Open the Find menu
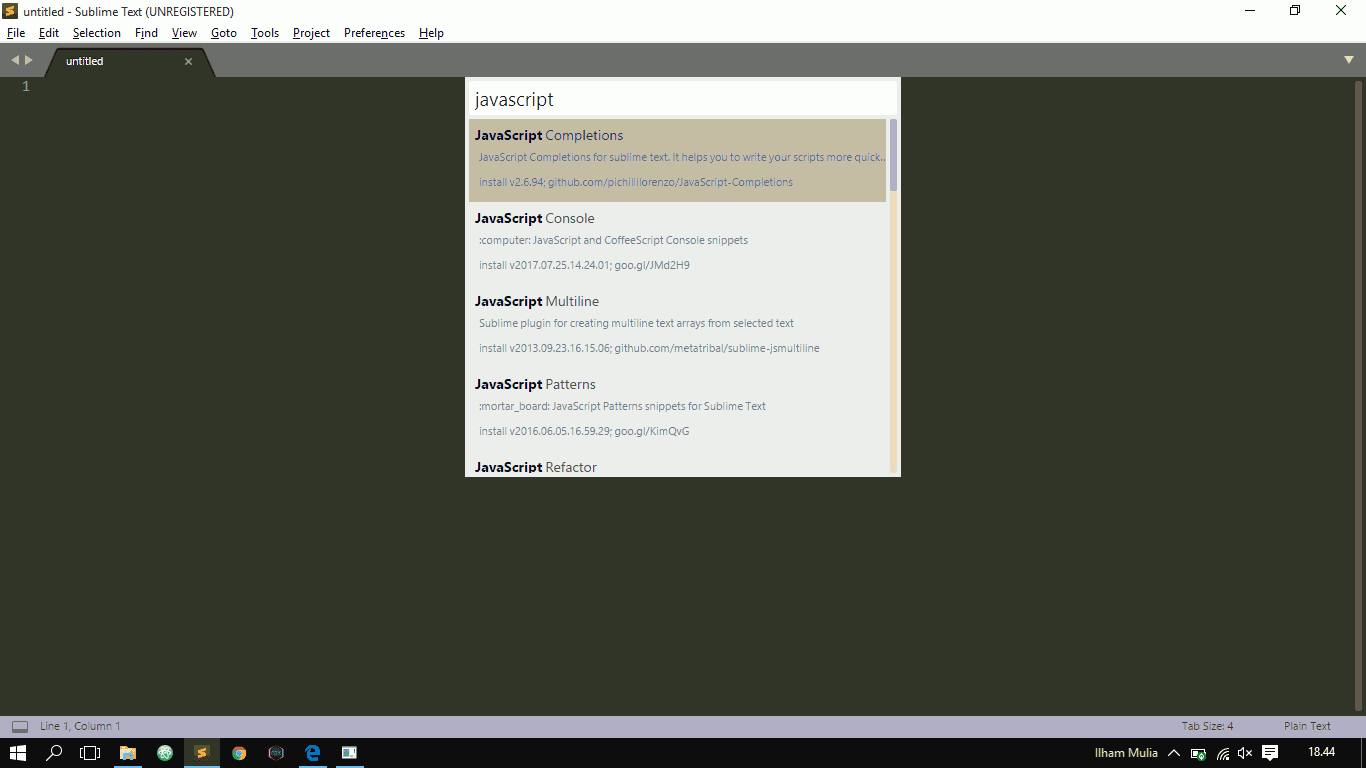Image resolution: width=1366 pixels, height=768 pixels. pyautogui.click(x=146, y=33)
